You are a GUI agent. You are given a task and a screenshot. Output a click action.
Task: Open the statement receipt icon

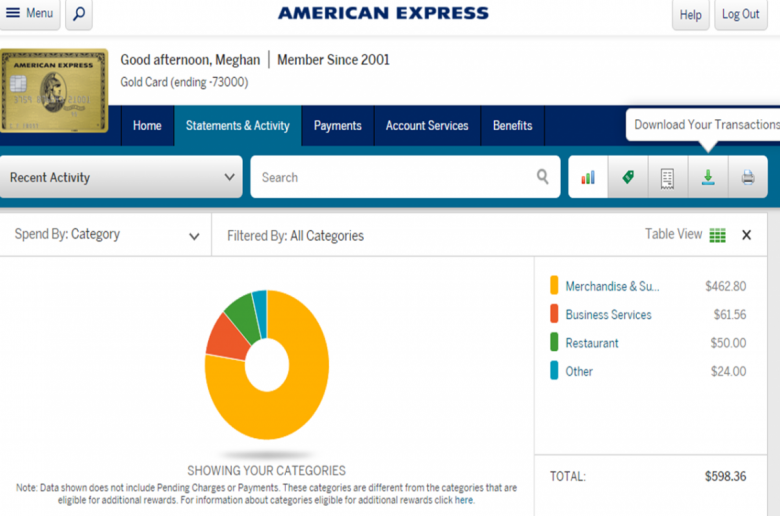(668, 177)
